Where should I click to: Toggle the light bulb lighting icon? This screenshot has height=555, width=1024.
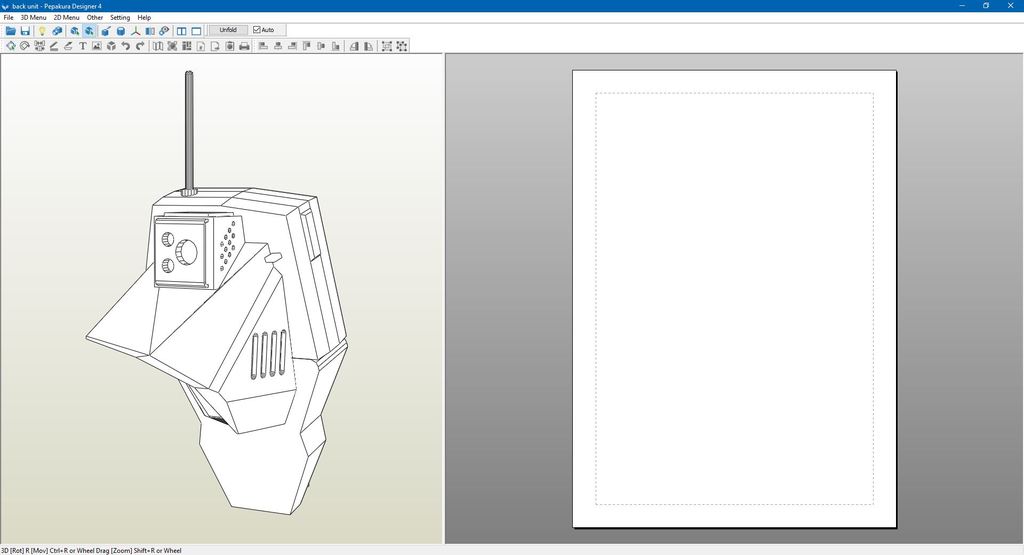[42, 31]
